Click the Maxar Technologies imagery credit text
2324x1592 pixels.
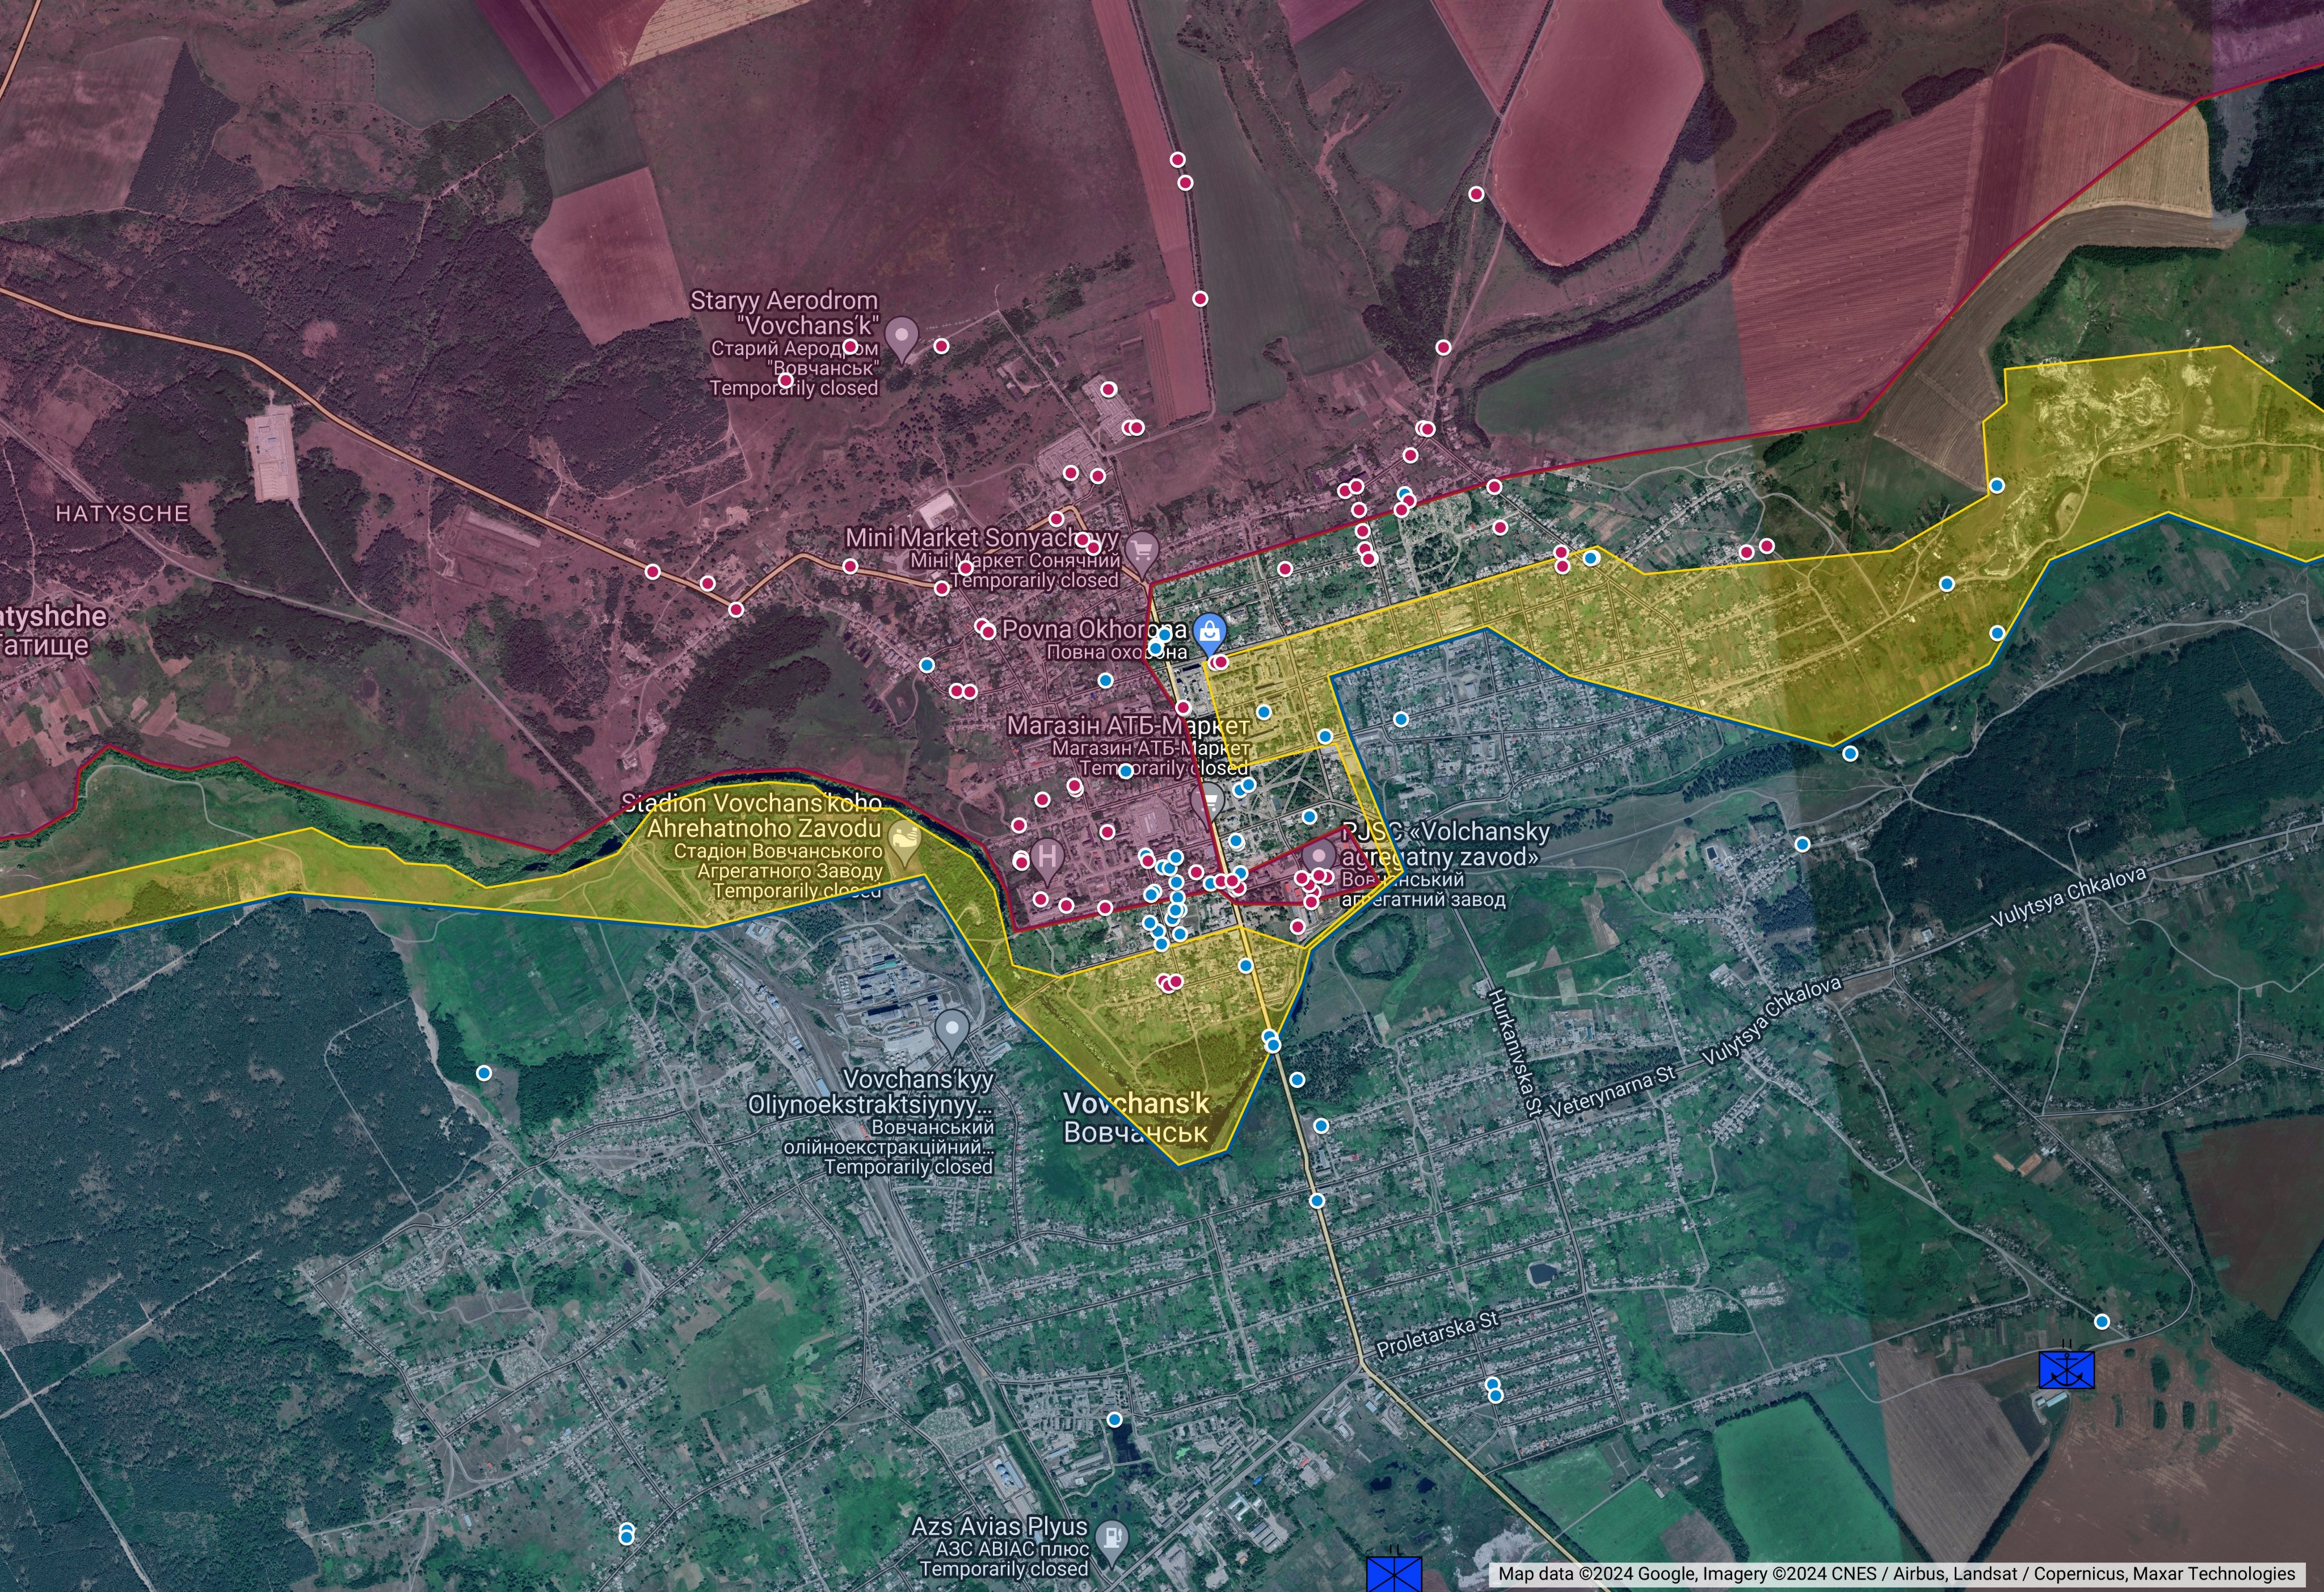click(x=2213, y=1574)
